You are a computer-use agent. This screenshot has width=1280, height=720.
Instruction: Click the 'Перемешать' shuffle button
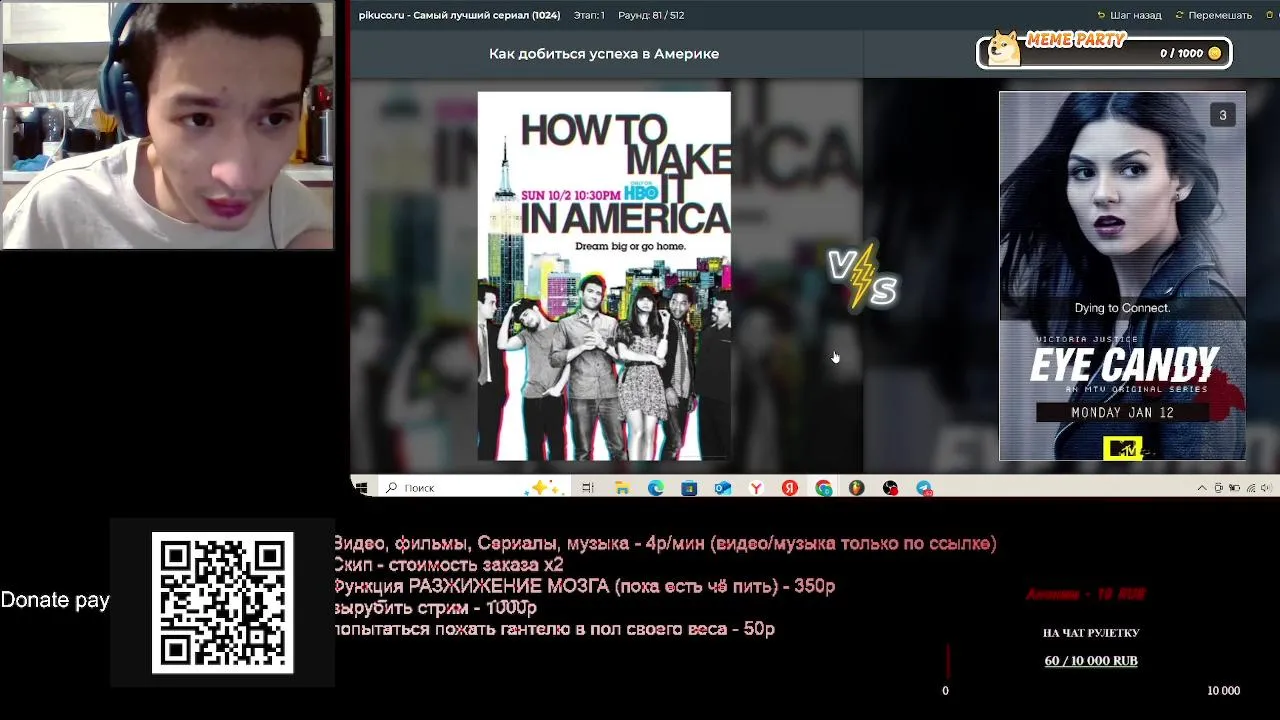[x=1213, y=15]
